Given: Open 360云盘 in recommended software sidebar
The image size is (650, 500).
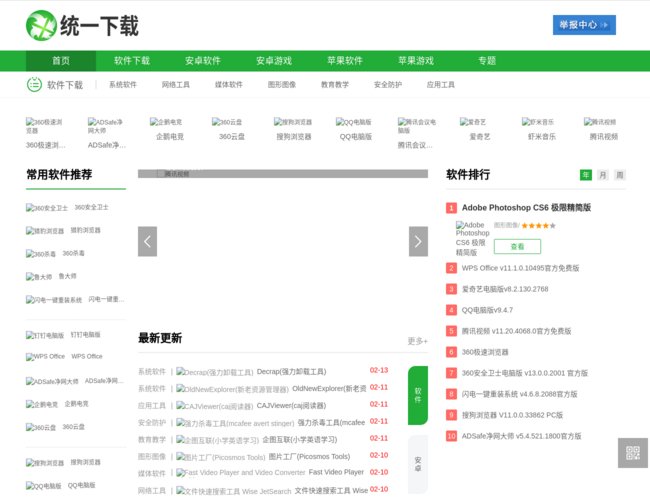Looking at the screenshot, I should [55, 427].
